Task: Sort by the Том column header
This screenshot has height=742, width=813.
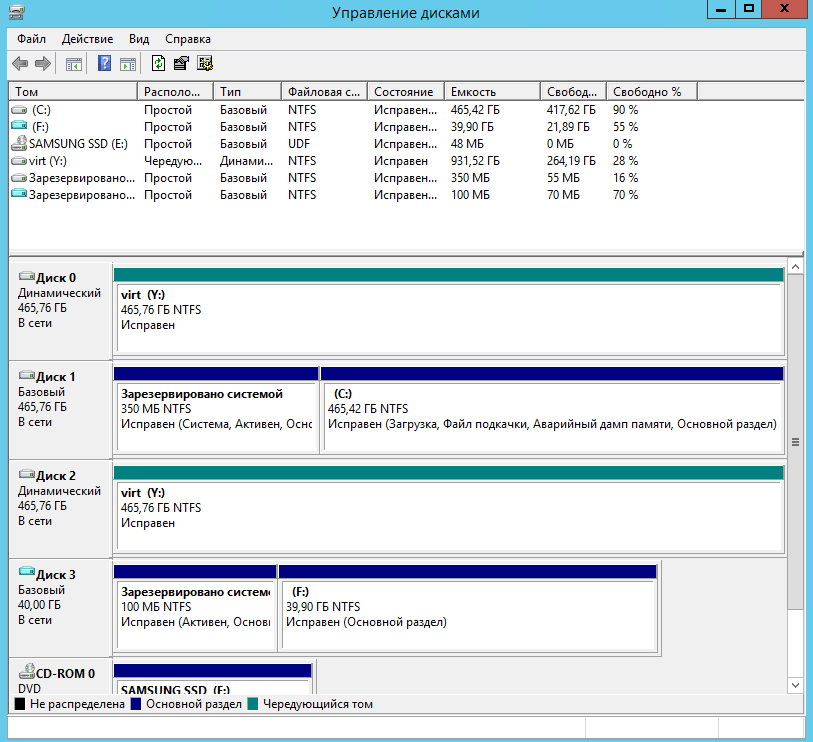Action: pos(27,91)
